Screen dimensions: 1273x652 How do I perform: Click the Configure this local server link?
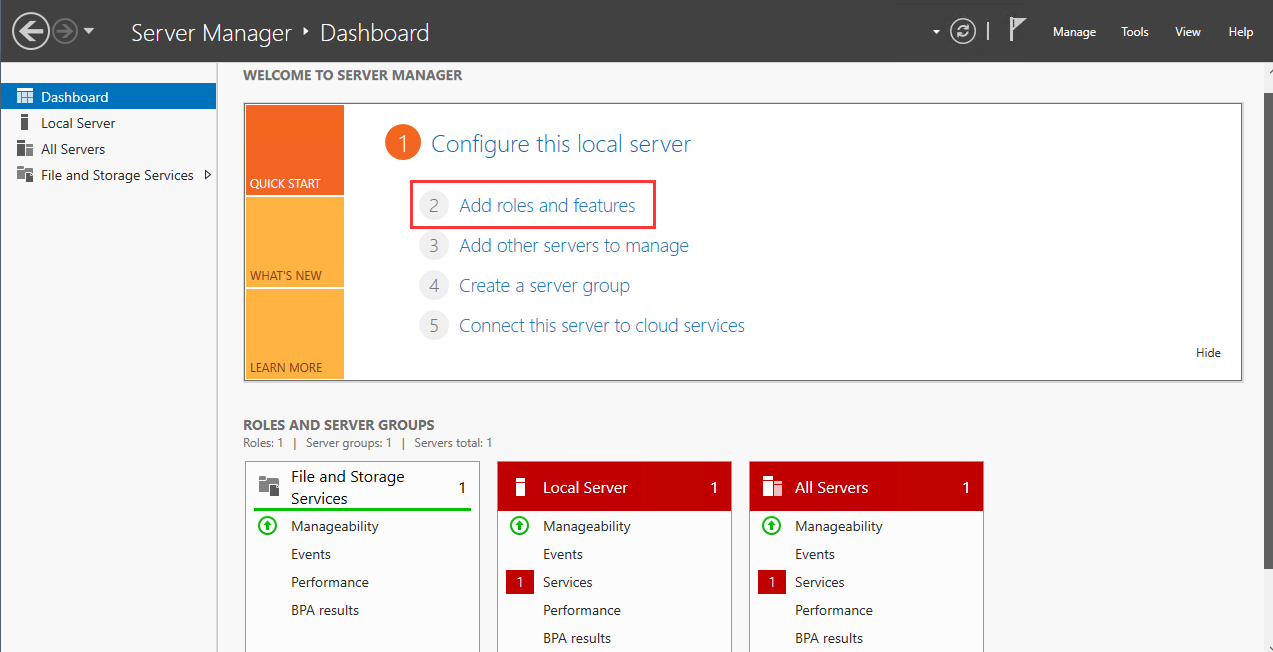(561, 144)
